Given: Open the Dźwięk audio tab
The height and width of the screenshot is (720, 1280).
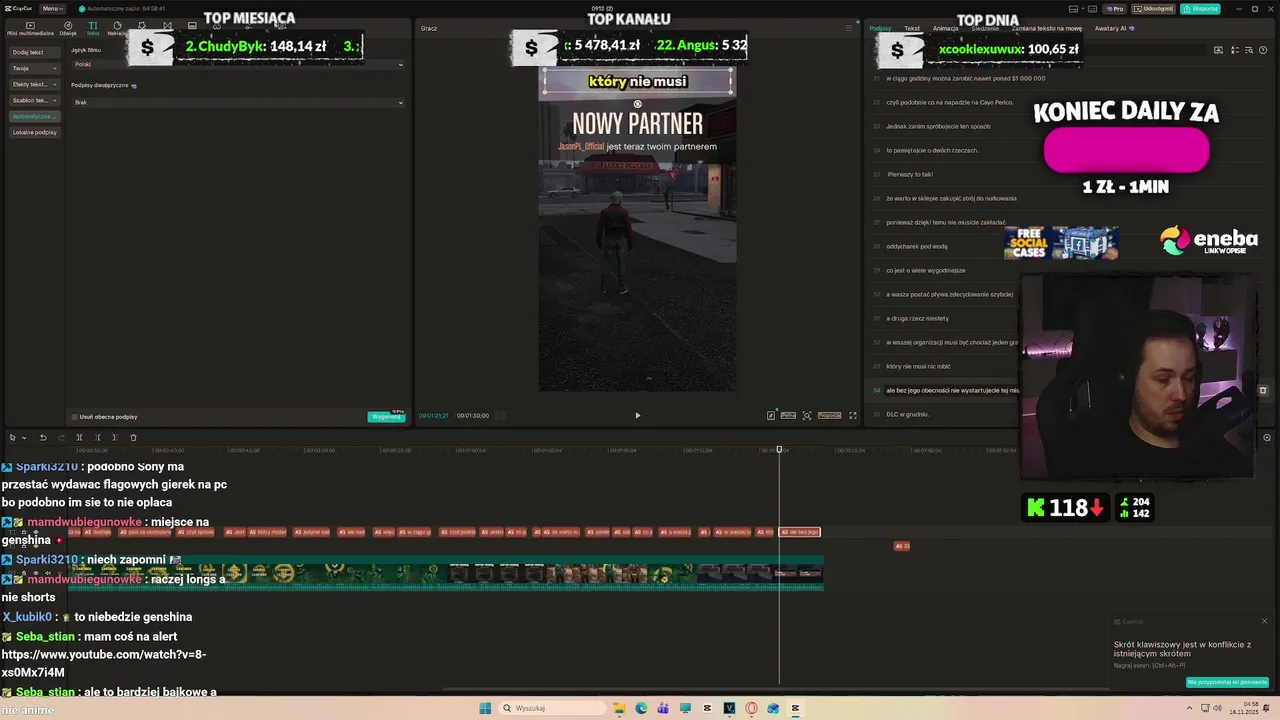Looking at the screenshot, I should pos(68,28).
